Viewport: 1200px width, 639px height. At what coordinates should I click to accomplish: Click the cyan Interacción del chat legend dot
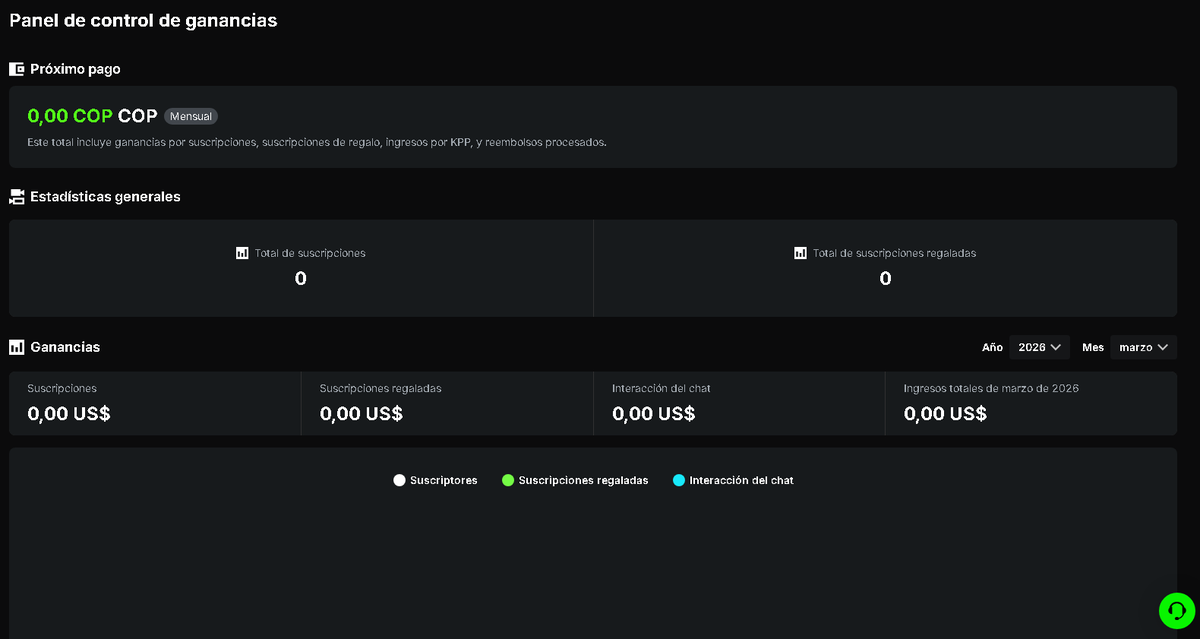pyautogui.click(x=679, y=480)
